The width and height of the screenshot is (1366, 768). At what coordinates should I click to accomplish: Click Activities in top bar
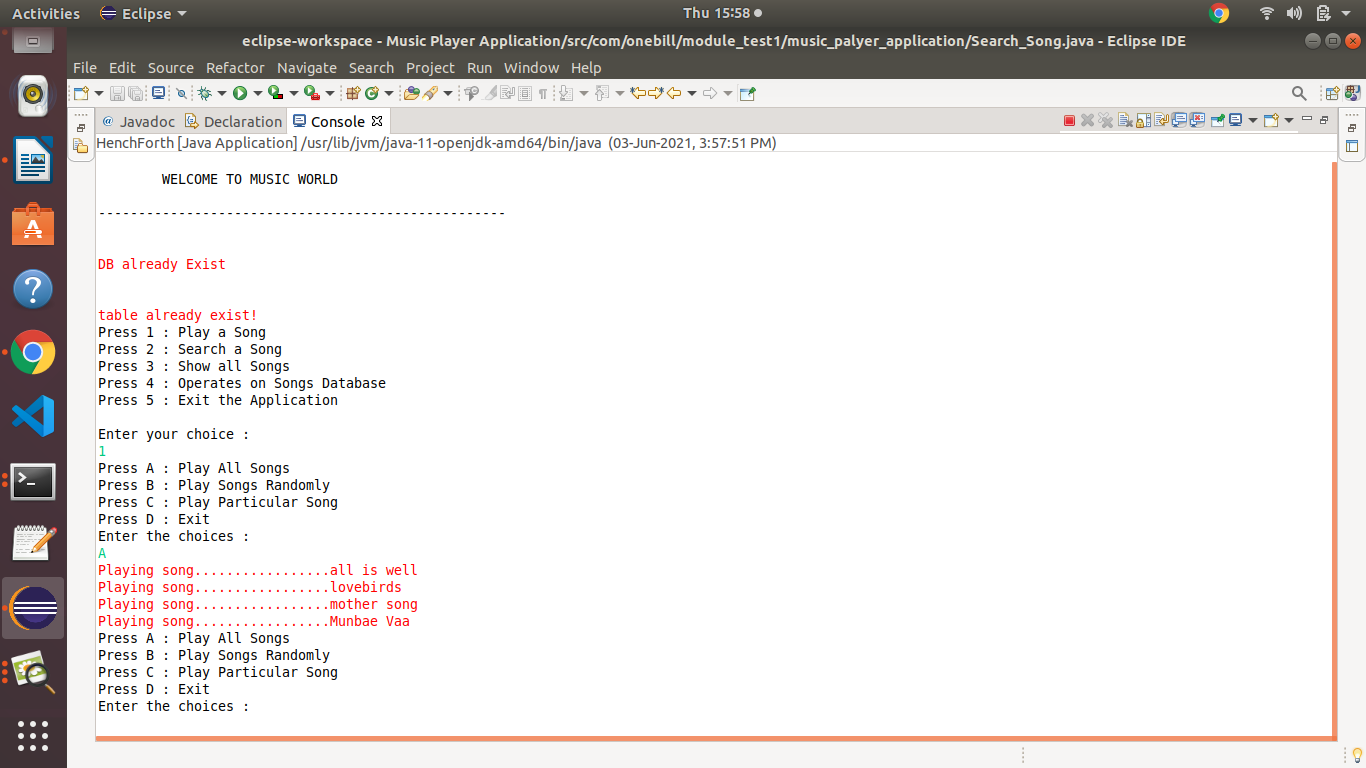point(46,13)
